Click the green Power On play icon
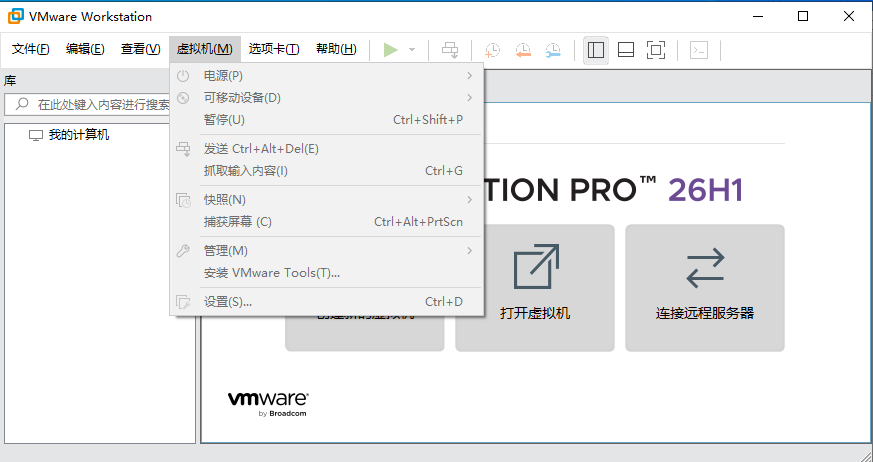The image size is (873, 462). point(391,50)
